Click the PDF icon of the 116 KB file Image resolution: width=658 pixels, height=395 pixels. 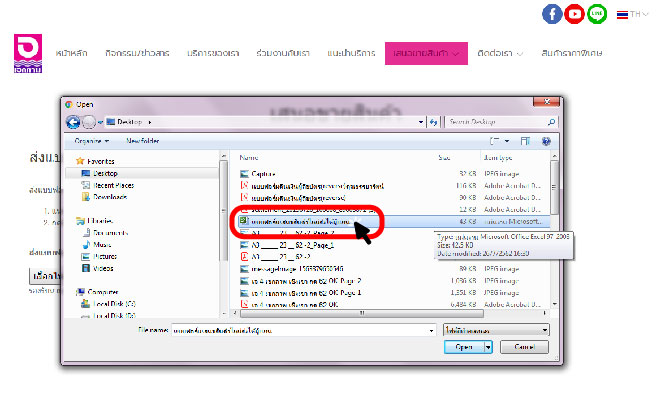click(244, 186)
